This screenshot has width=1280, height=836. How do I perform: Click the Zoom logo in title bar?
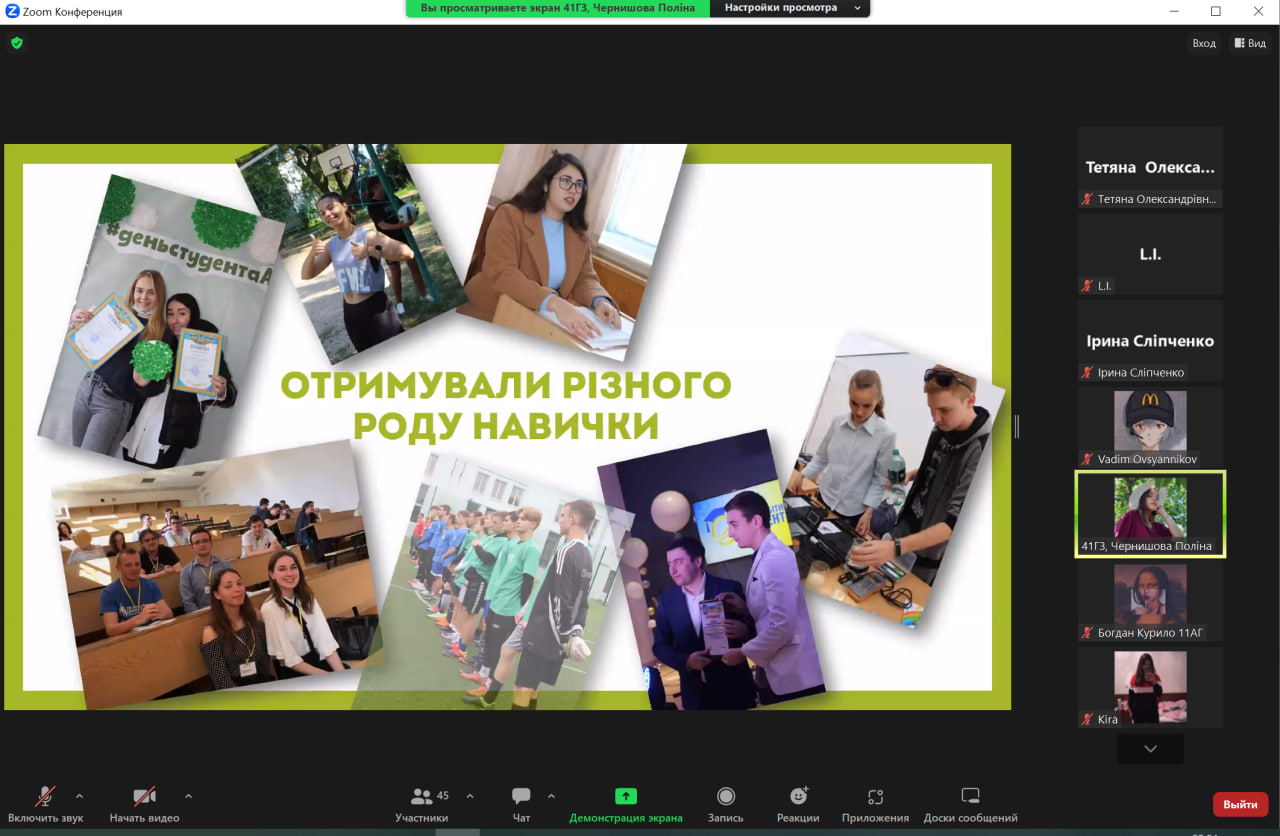tap(12, 11)
